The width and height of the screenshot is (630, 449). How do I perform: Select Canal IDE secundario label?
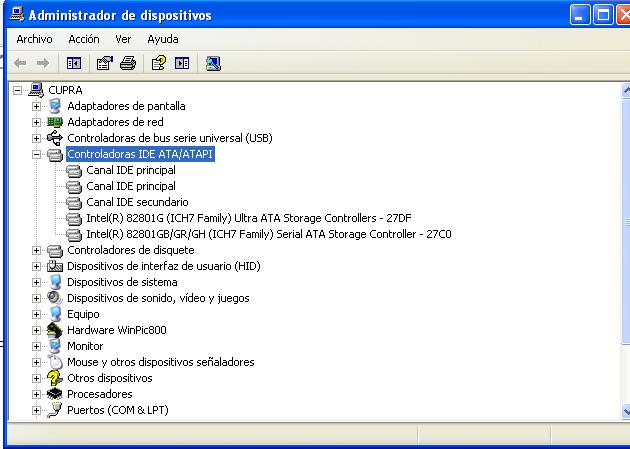pyautogui.click(x=137, y=202)
